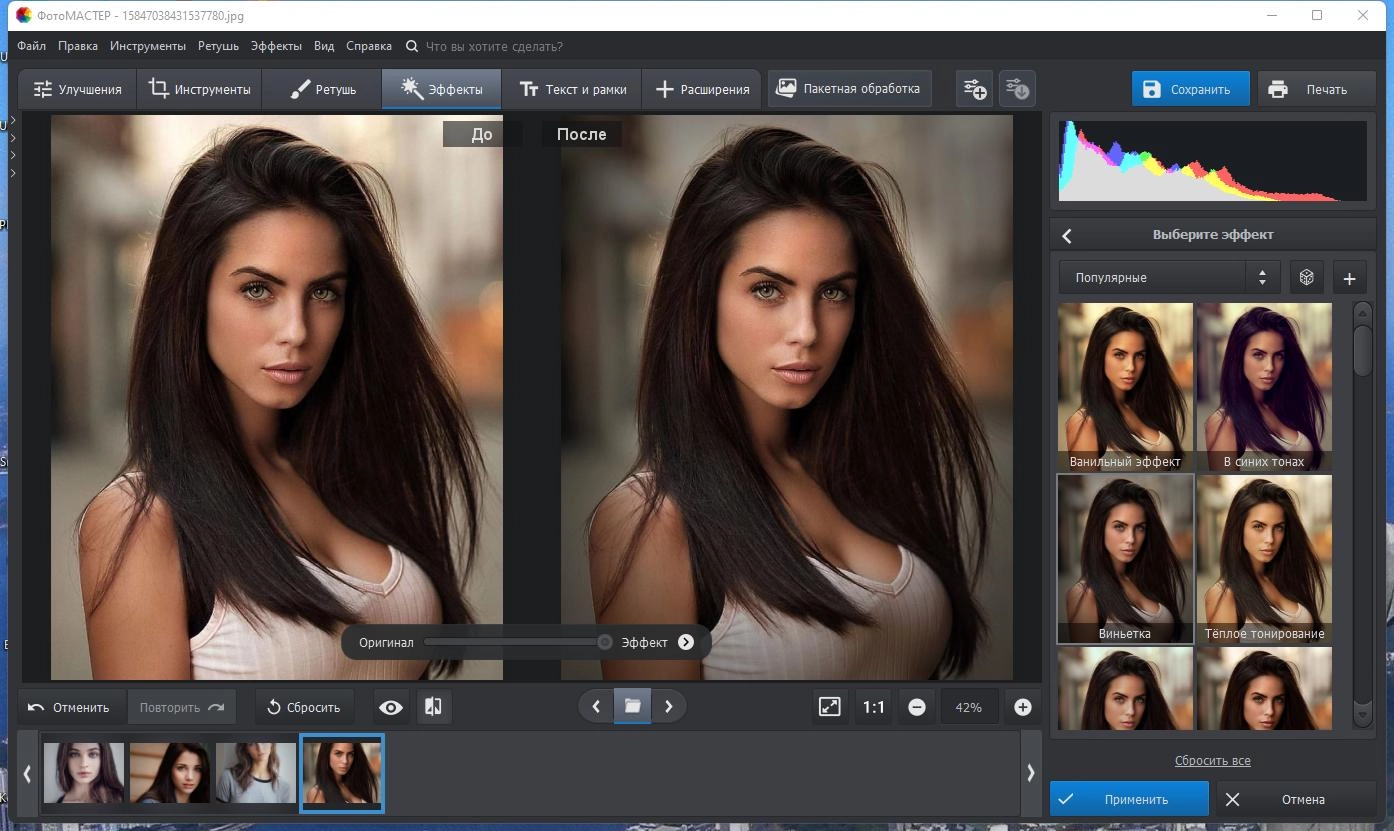Viewport: 1394px width, 831px height.
Task: Open the Справка menu
Action: [x=369, y=46]
